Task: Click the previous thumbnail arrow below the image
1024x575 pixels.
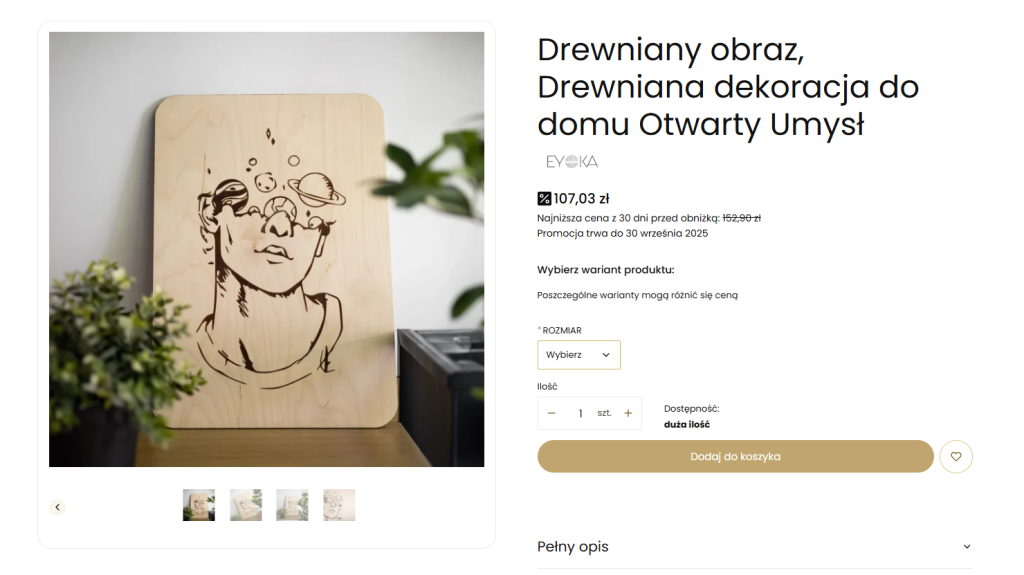Action: pyautogui.click(x=58, y=507)
